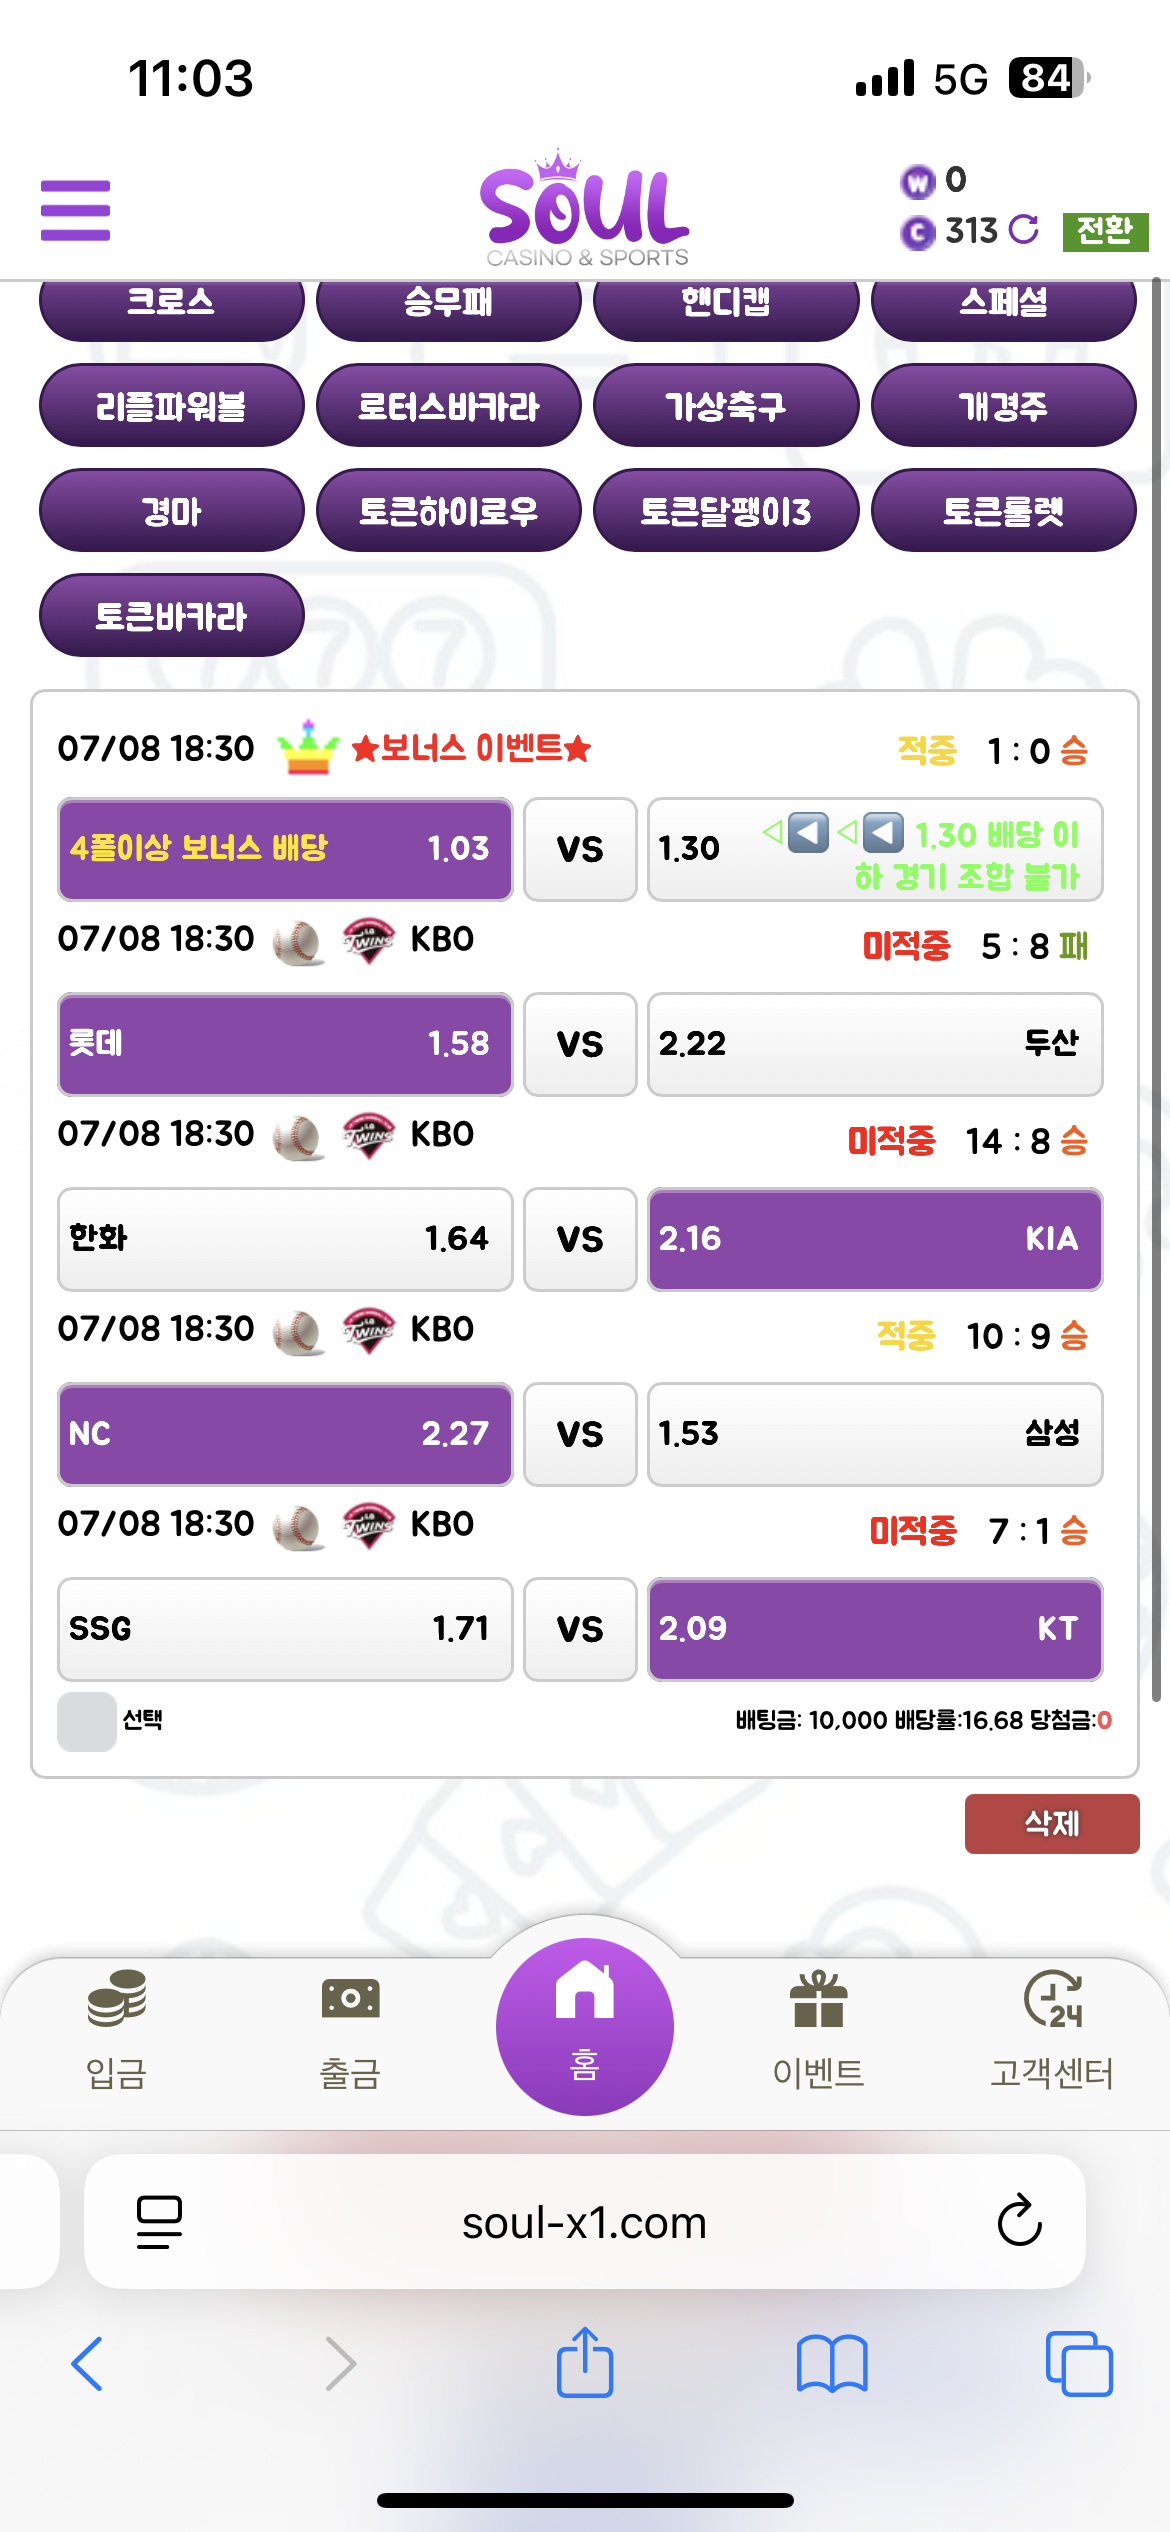Click the red 삭제 delete button

pyautogui.click(x=1052, y=1823)
